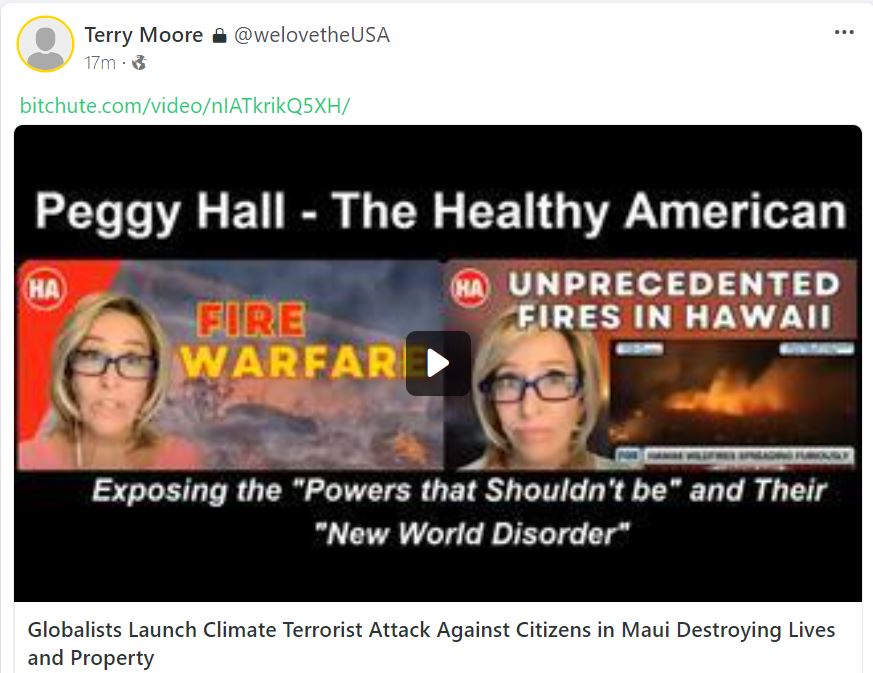The image size is (873, 673).
Task: Open the @welovetheUSA handle
Action: point(312,35)
